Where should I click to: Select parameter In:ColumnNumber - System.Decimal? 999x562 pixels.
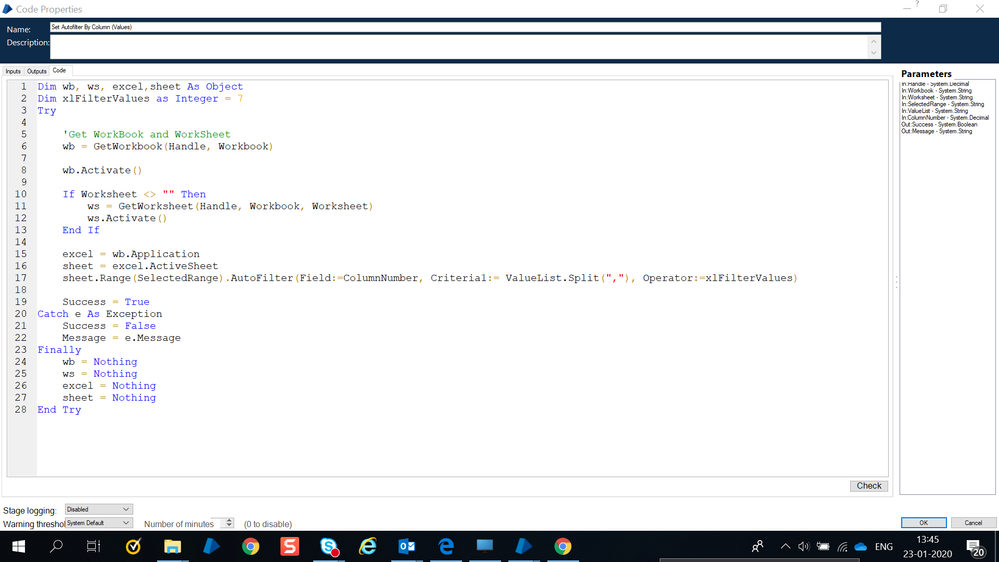click(x=945, y=118)
